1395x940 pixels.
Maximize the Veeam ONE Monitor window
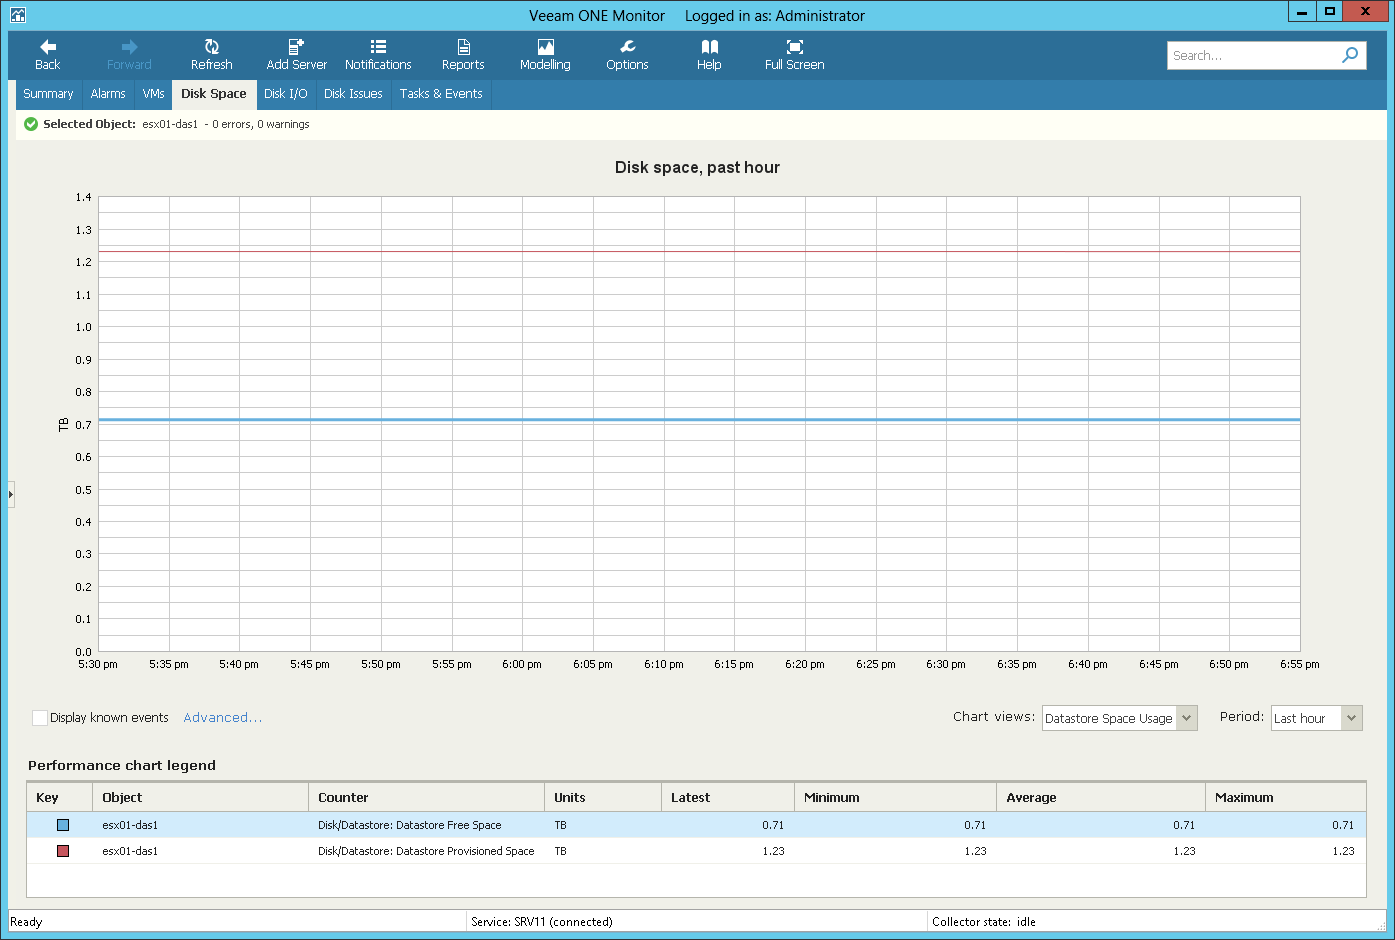pyautogui.click(x=1330, y=12)
